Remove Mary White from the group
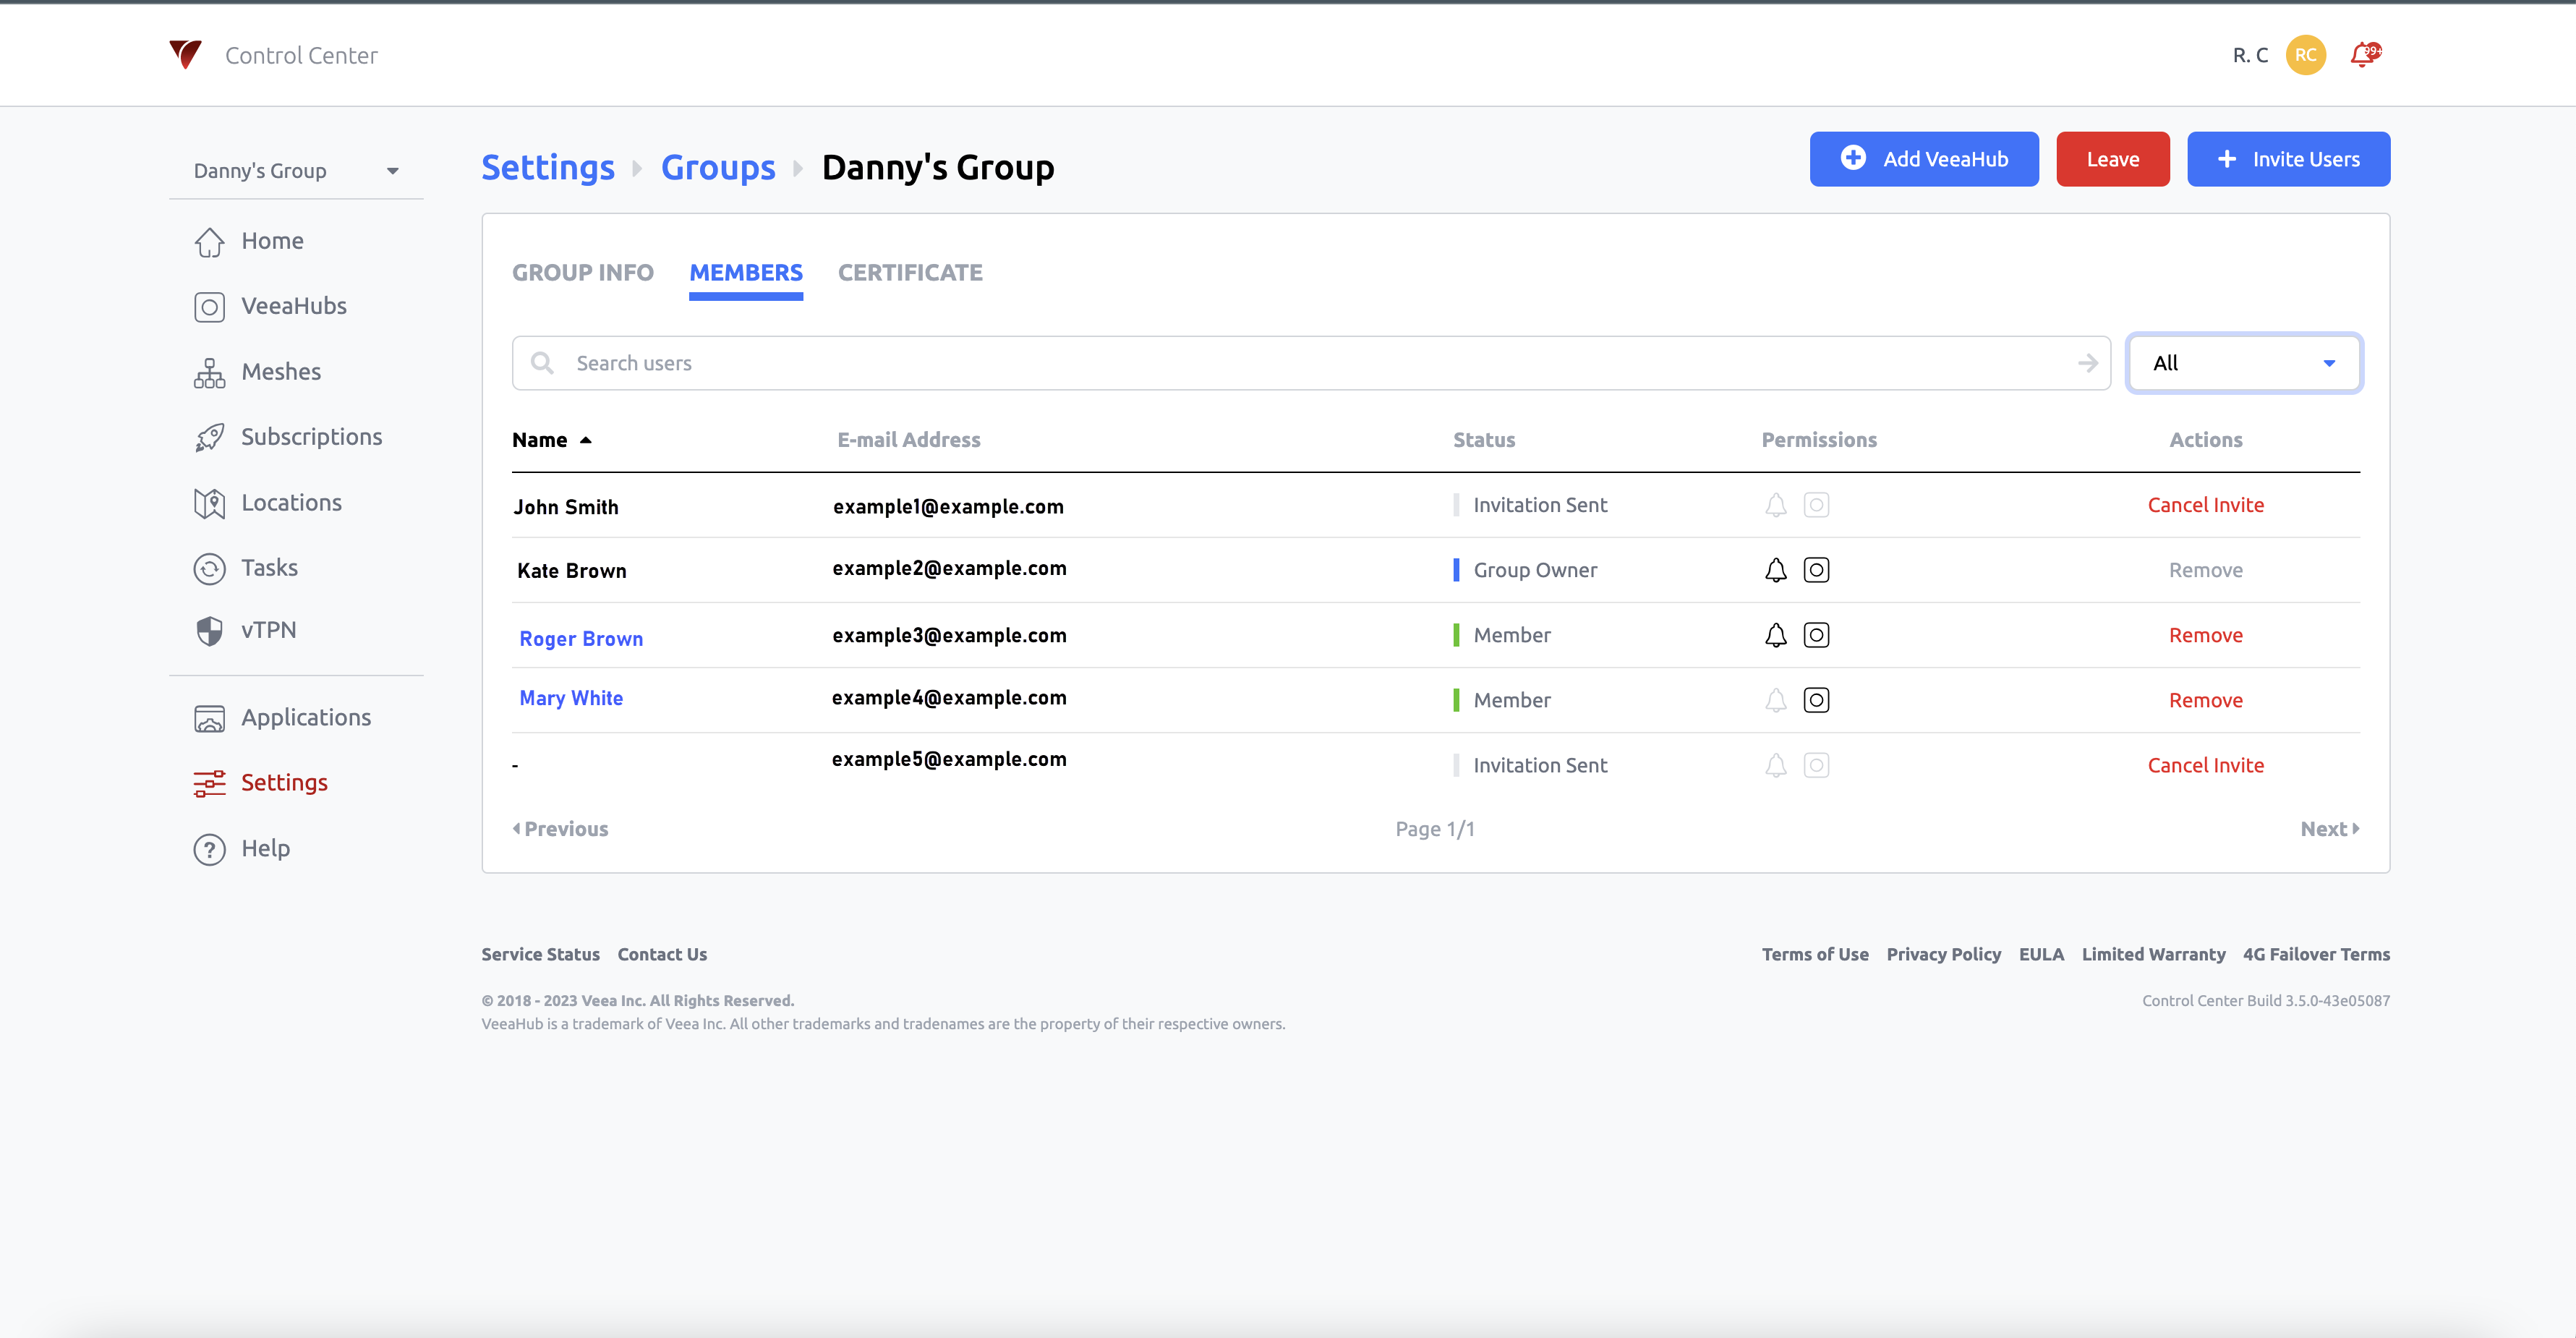The width and height of the screenshot is (2576, 1338). point(2205,700)
